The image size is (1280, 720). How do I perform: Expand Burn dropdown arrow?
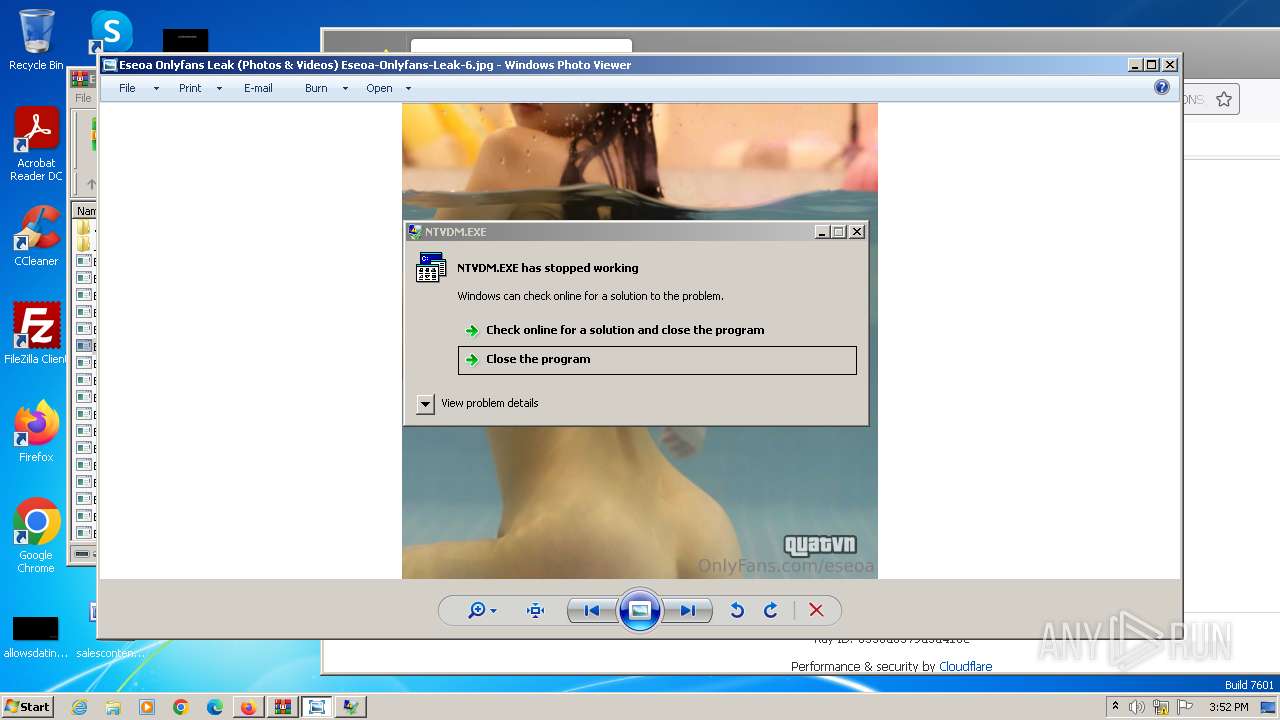[345, 89]
